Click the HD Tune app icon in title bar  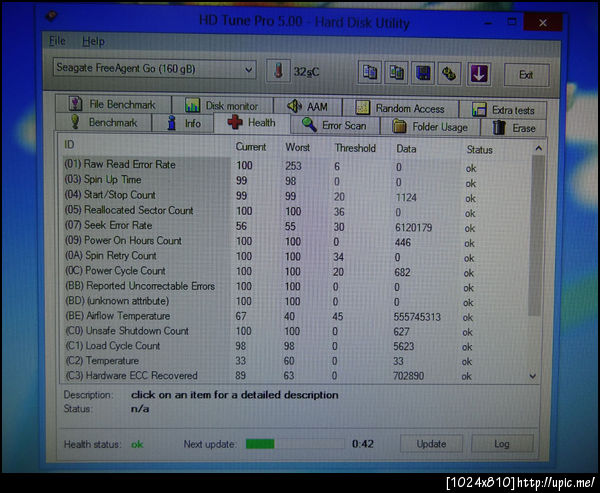pyautogui.click(x=52, y=15)
